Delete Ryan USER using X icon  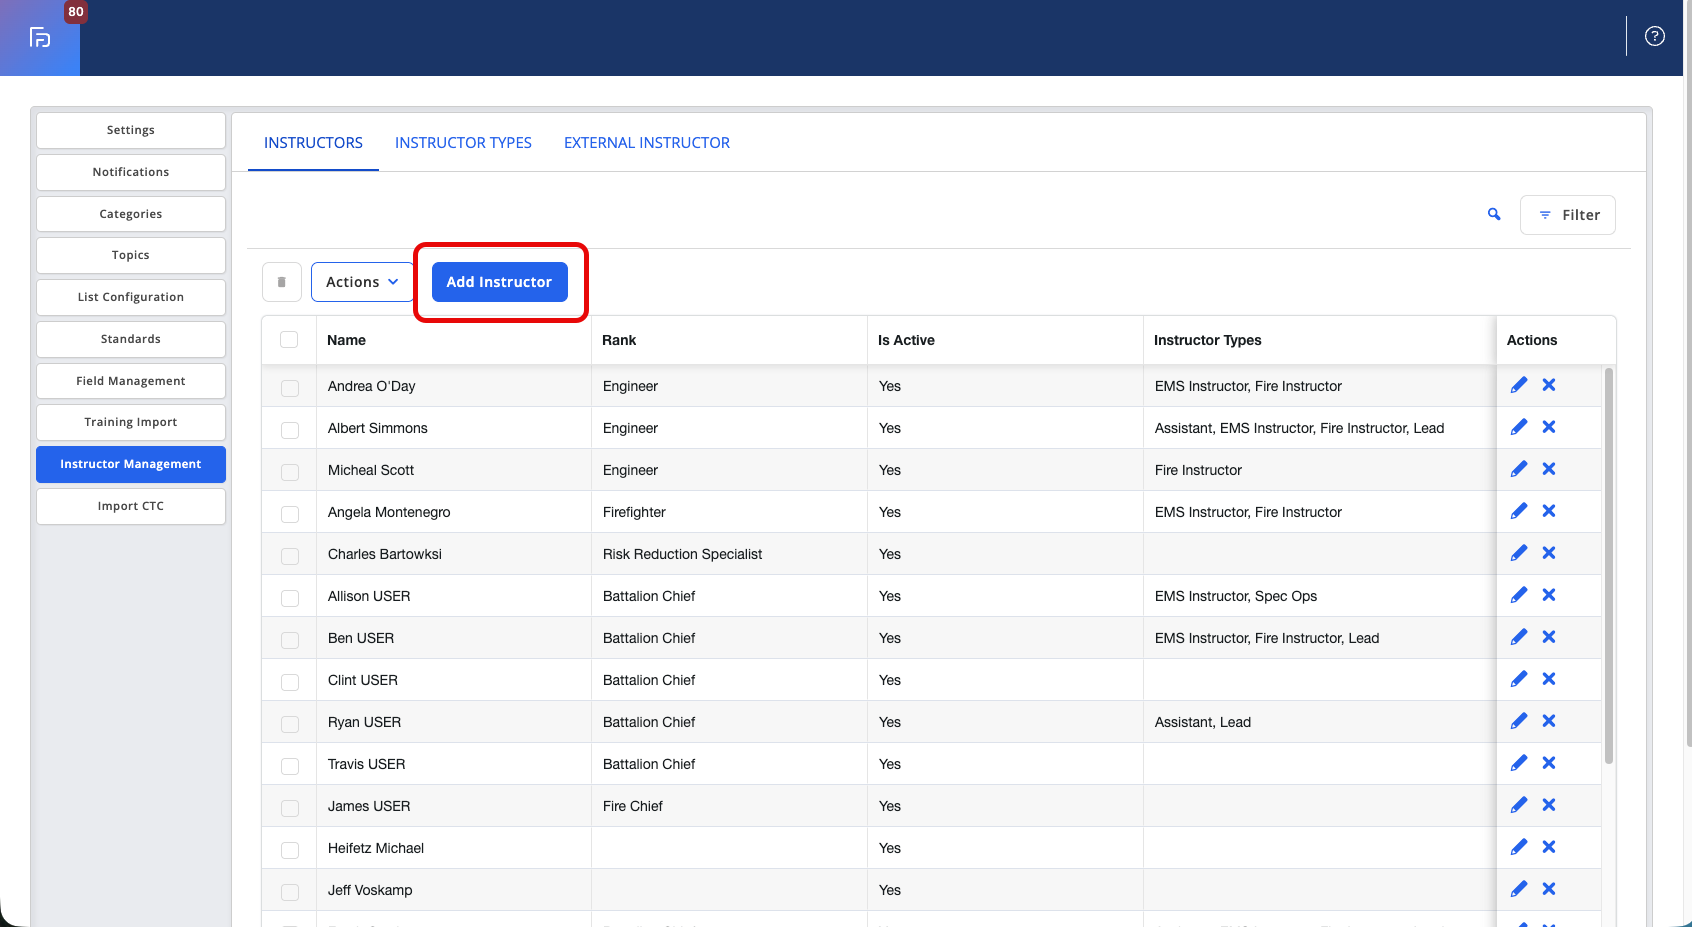tap(1549, 721)
